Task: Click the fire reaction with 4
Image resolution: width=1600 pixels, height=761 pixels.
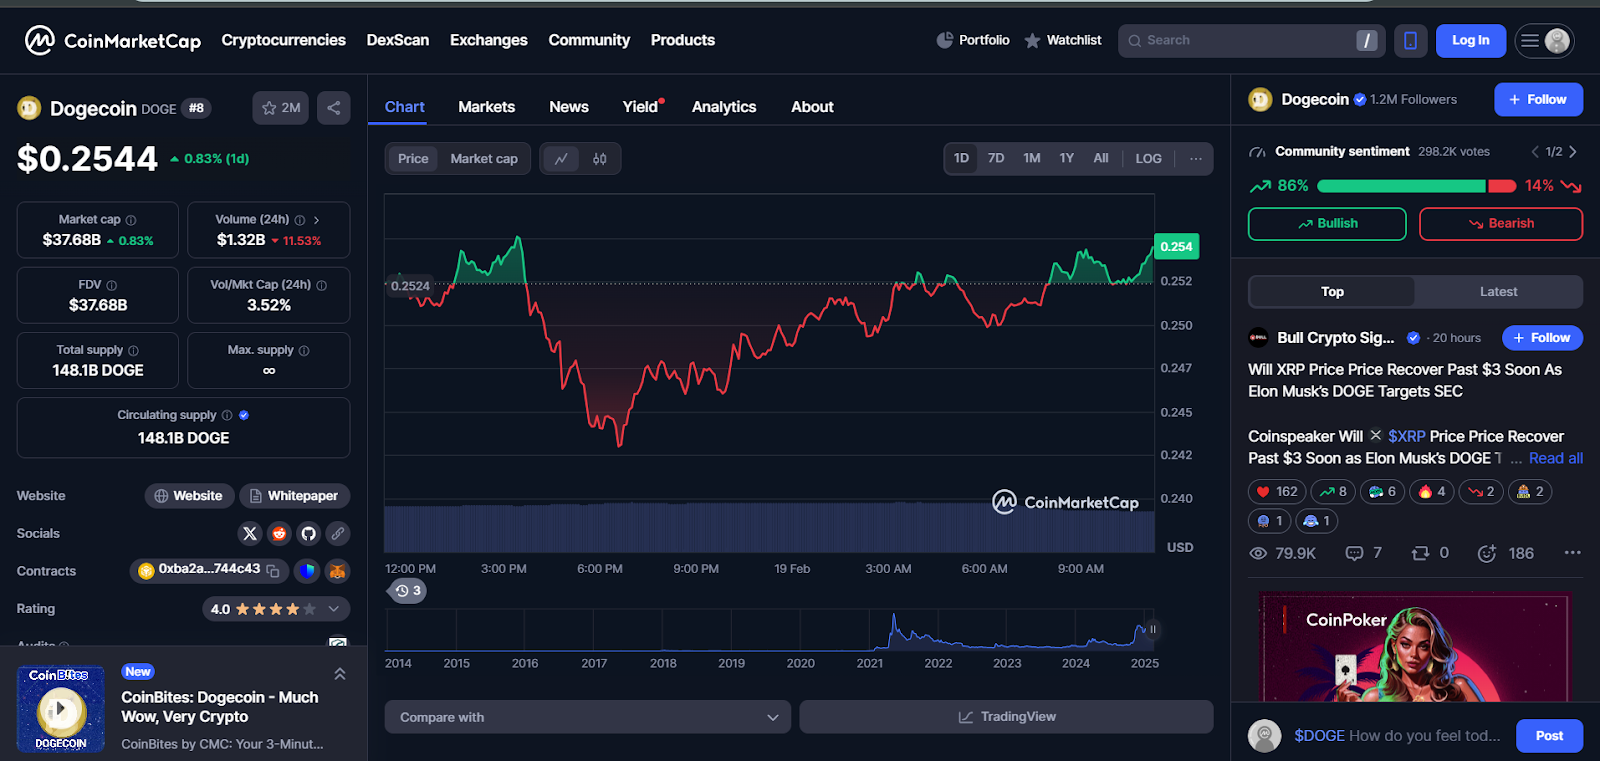Action: click(1432, 491)
